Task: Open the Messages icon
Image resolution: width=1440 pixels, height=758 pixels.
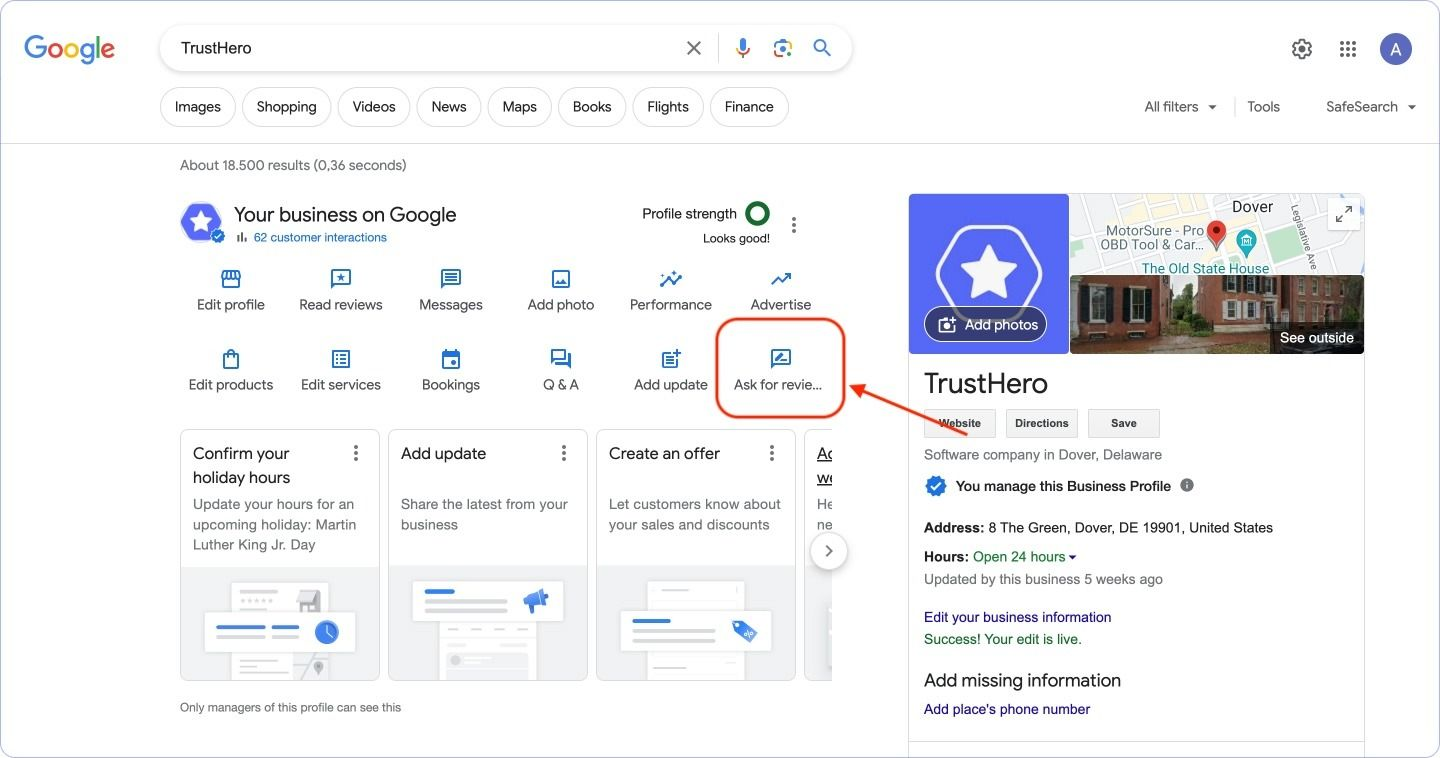Action: tap(451, 280)
